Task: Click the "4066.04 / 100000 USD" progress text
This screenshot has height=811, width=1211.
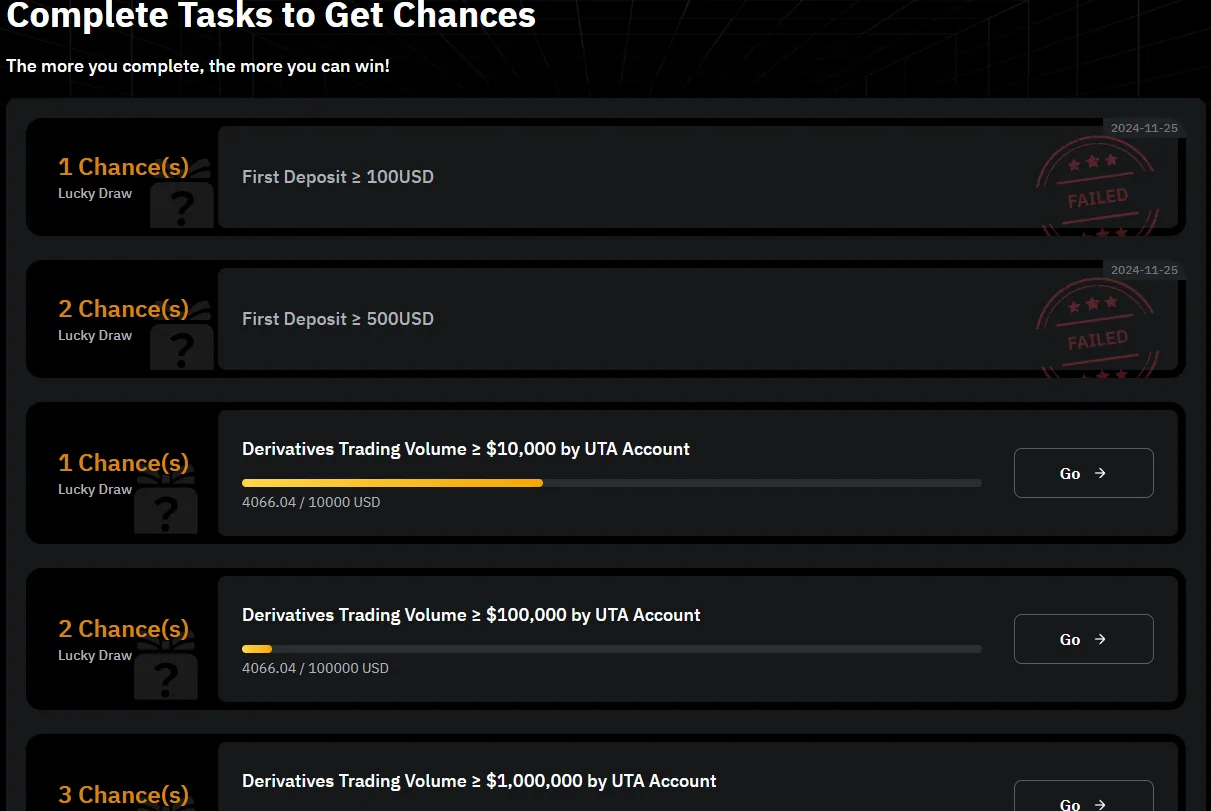Action: (x=315, y=668)
